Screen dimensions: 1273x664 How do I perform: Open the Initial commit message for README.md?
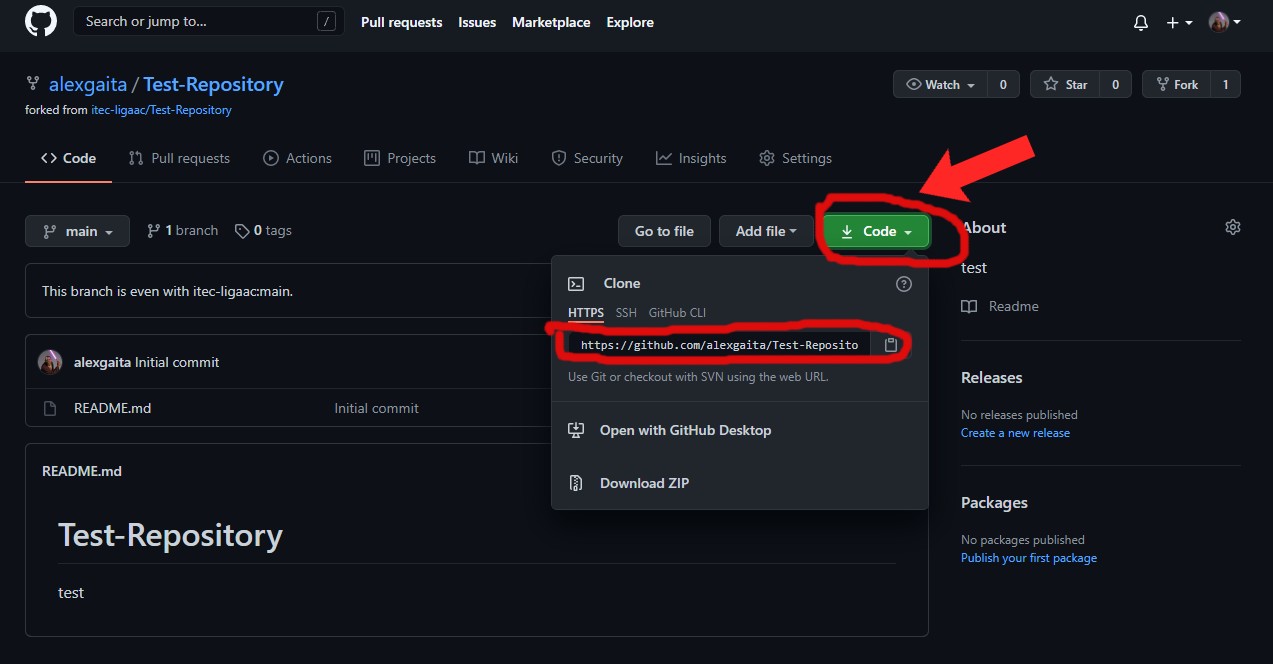[376, 408]
